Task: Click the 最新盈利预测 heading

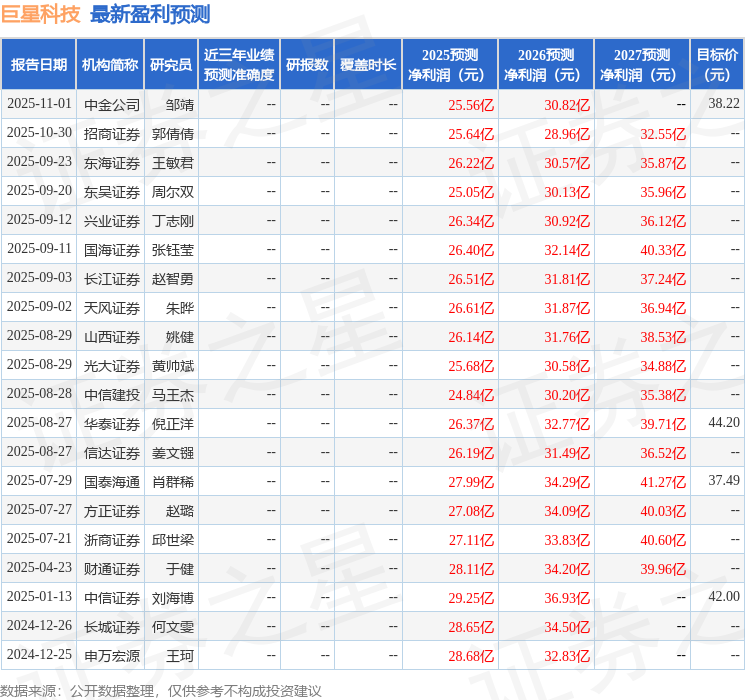Action: click(x=150, y=14)
